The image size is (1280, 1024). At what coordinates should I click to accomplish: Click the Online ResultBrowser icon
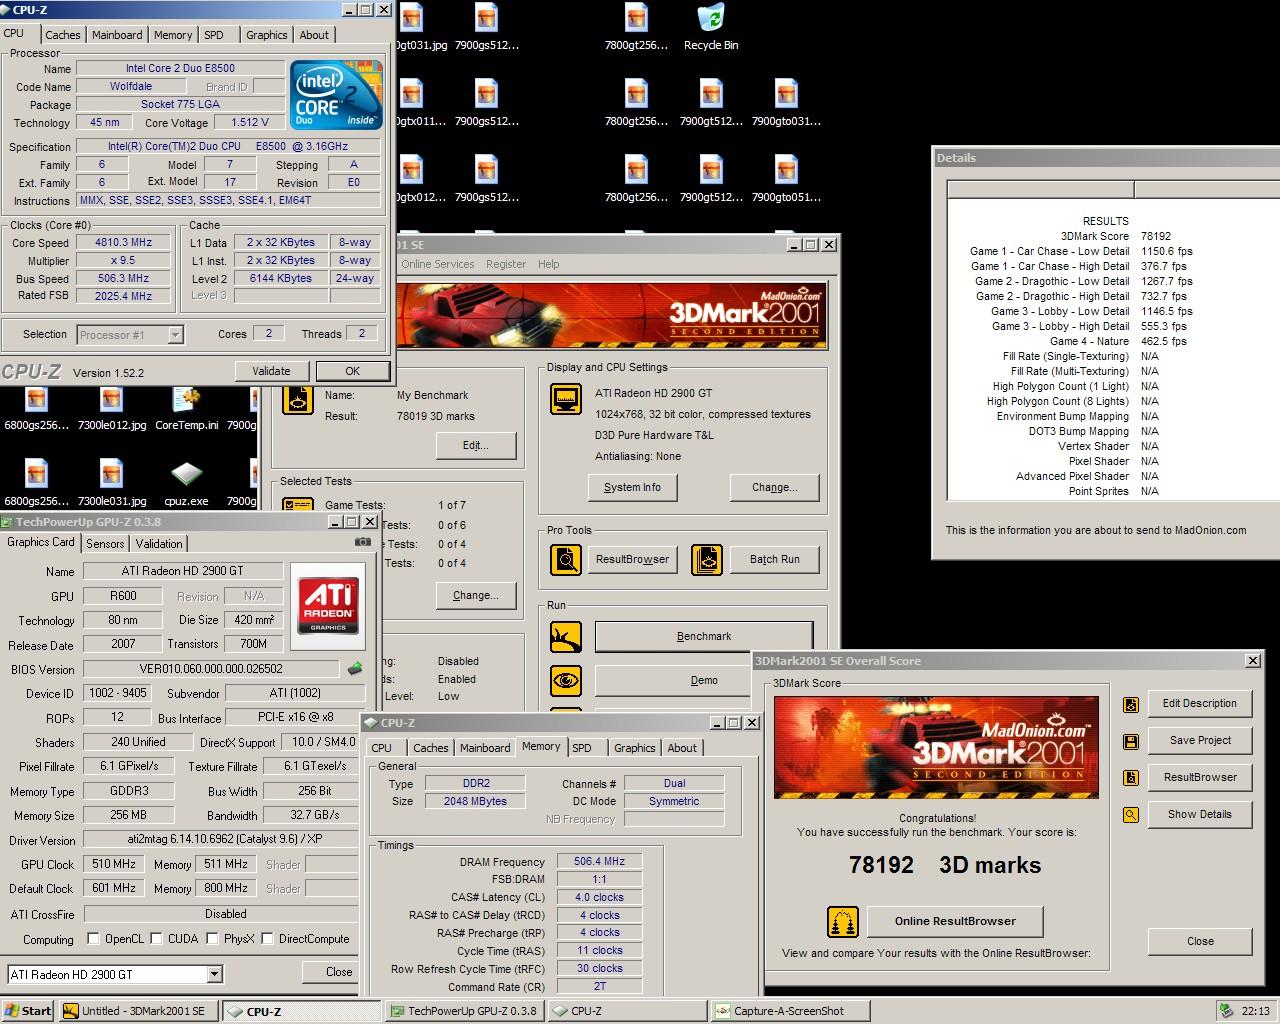point(843,921)
